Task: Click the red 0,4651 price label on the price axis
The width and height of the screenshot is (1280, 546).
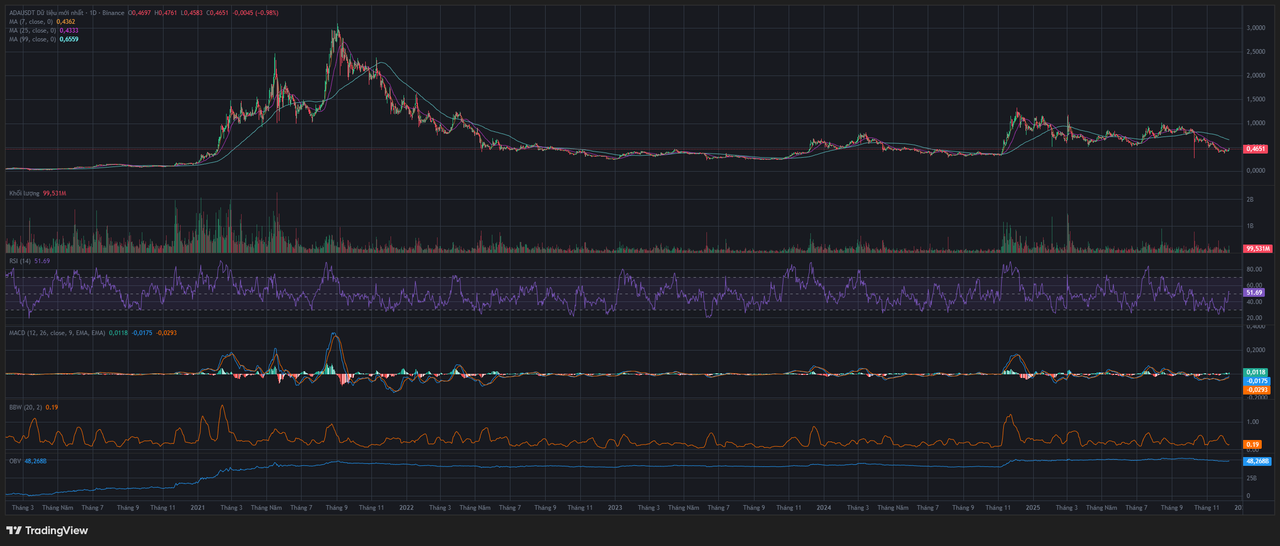Action: pyautogui.click(x=1256, y=148)
